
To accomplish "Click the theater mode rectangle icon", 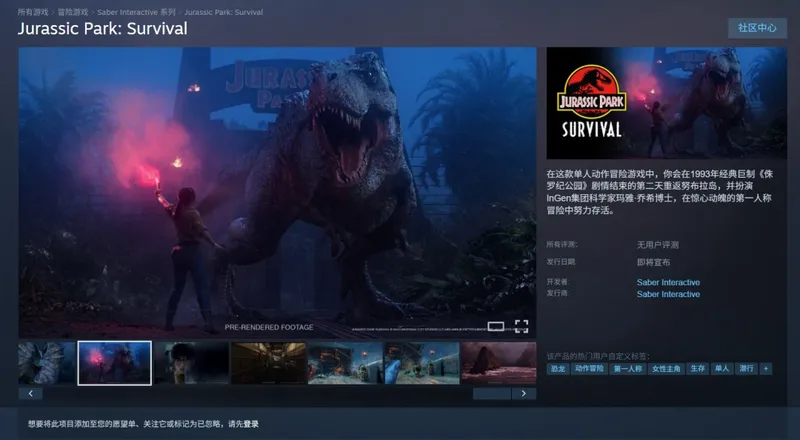I will pos(495,325).
